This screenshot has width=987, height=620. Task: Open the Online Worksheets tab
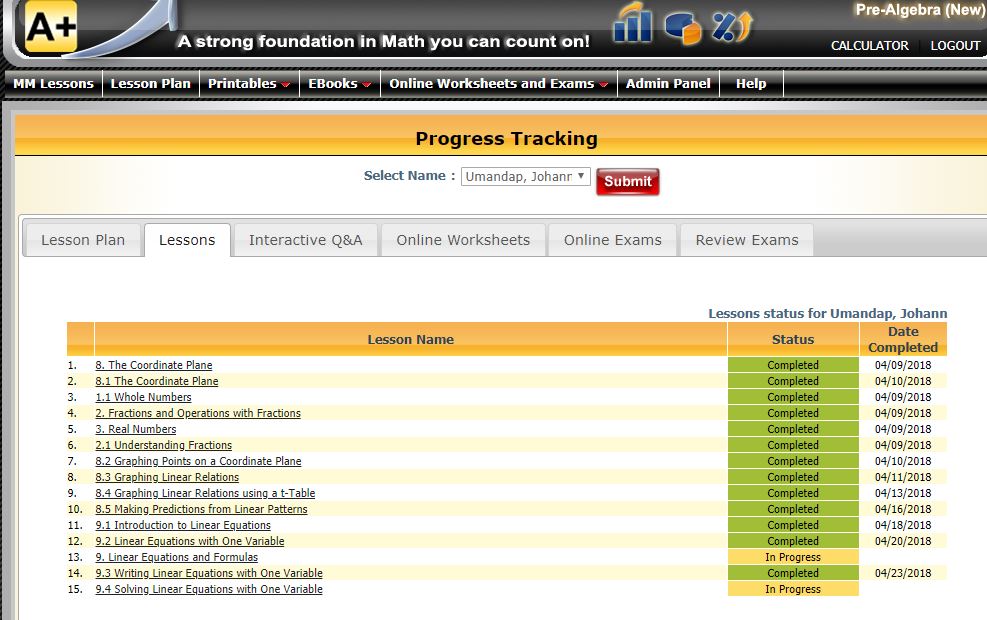click(463, 240)
